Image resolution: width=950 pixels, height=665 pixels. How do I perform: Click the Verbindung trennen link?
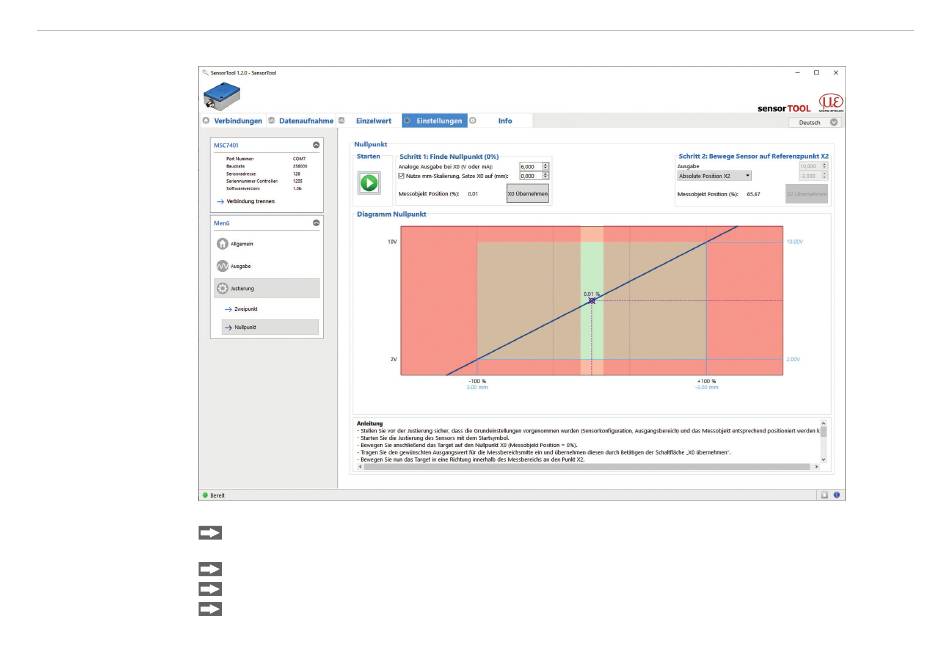point(250,201)
